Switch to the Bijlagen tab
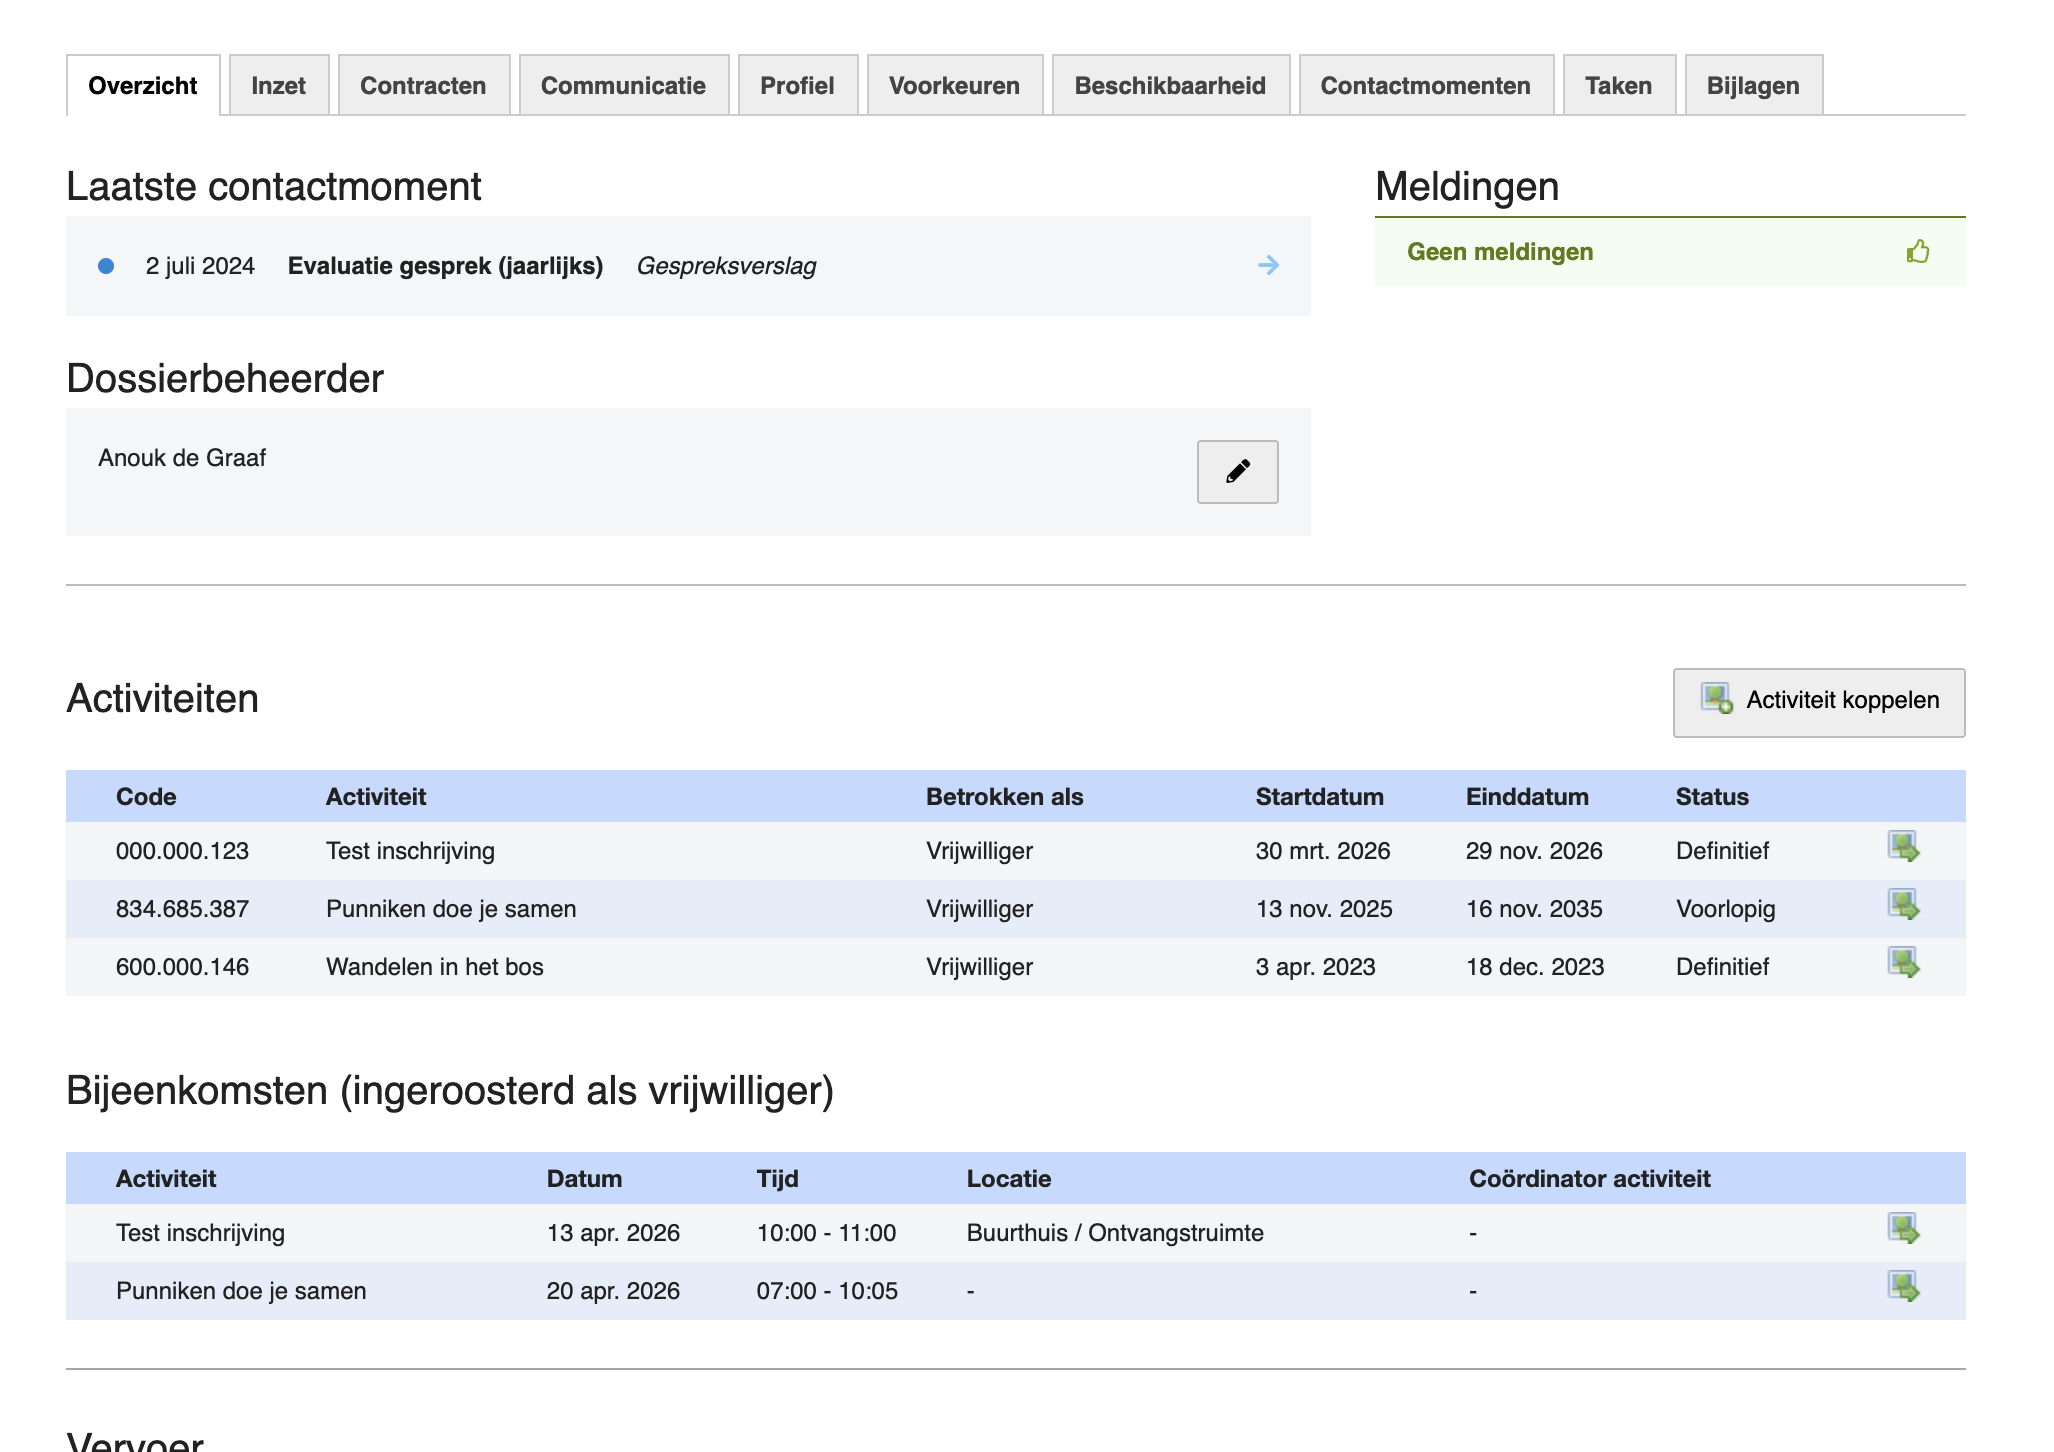The image size is (2054, 1452). point(1753,86)
